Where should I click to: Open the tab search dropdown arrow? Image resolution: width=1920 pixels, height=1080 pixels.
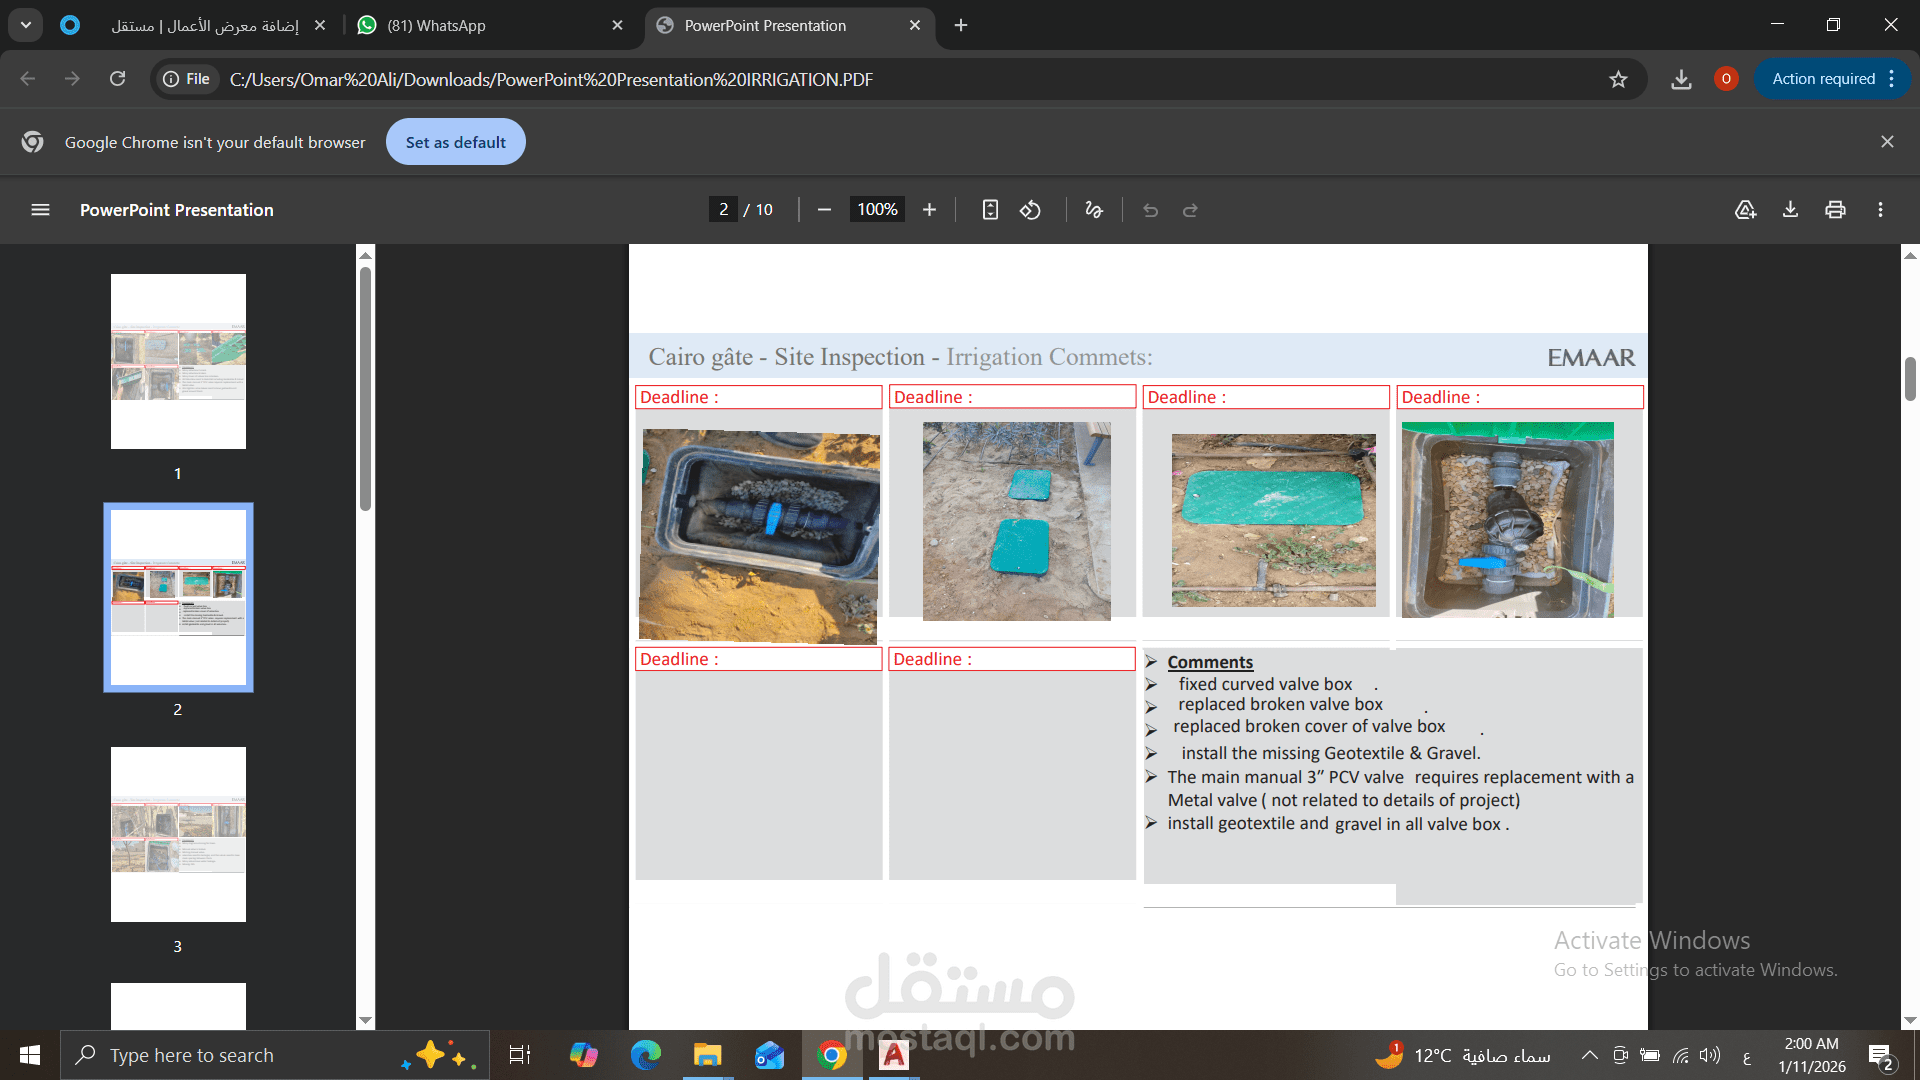(x=26, y=25)
